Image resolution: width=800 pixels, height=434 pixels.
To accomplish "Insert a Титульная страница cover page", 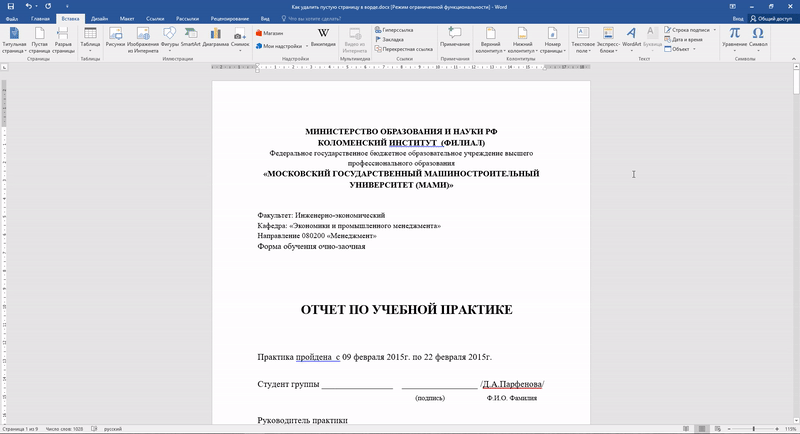I will click(x=14, y=41).
